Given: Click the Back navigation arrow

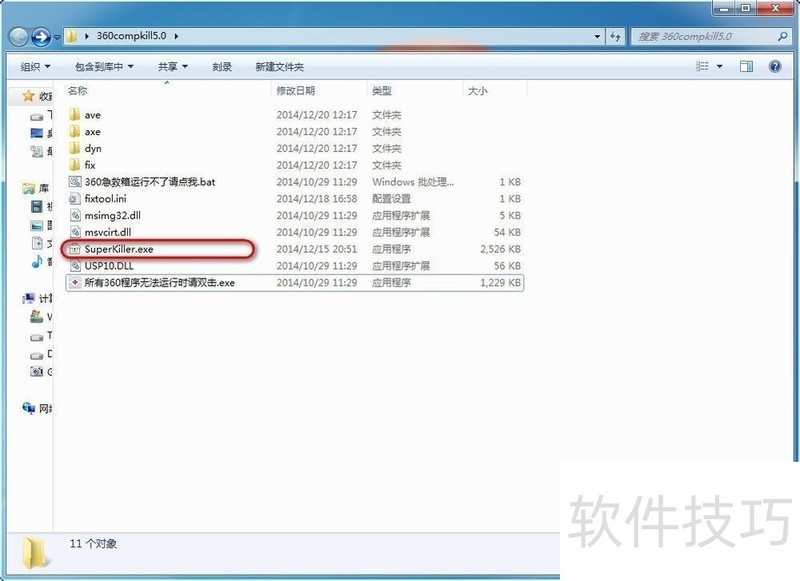Looking at the screenshot, I should 19,37.
